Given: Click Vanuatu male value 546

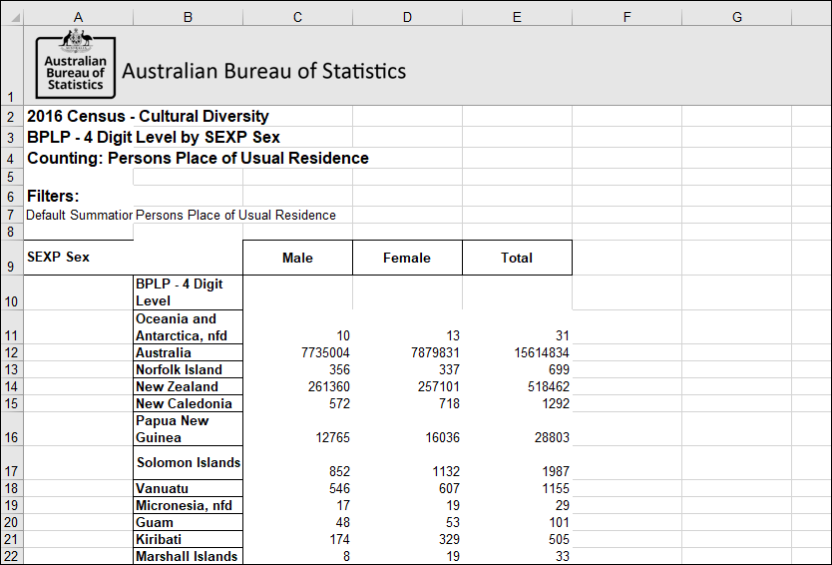Looking at the screenshot, I should click(339, 489).
